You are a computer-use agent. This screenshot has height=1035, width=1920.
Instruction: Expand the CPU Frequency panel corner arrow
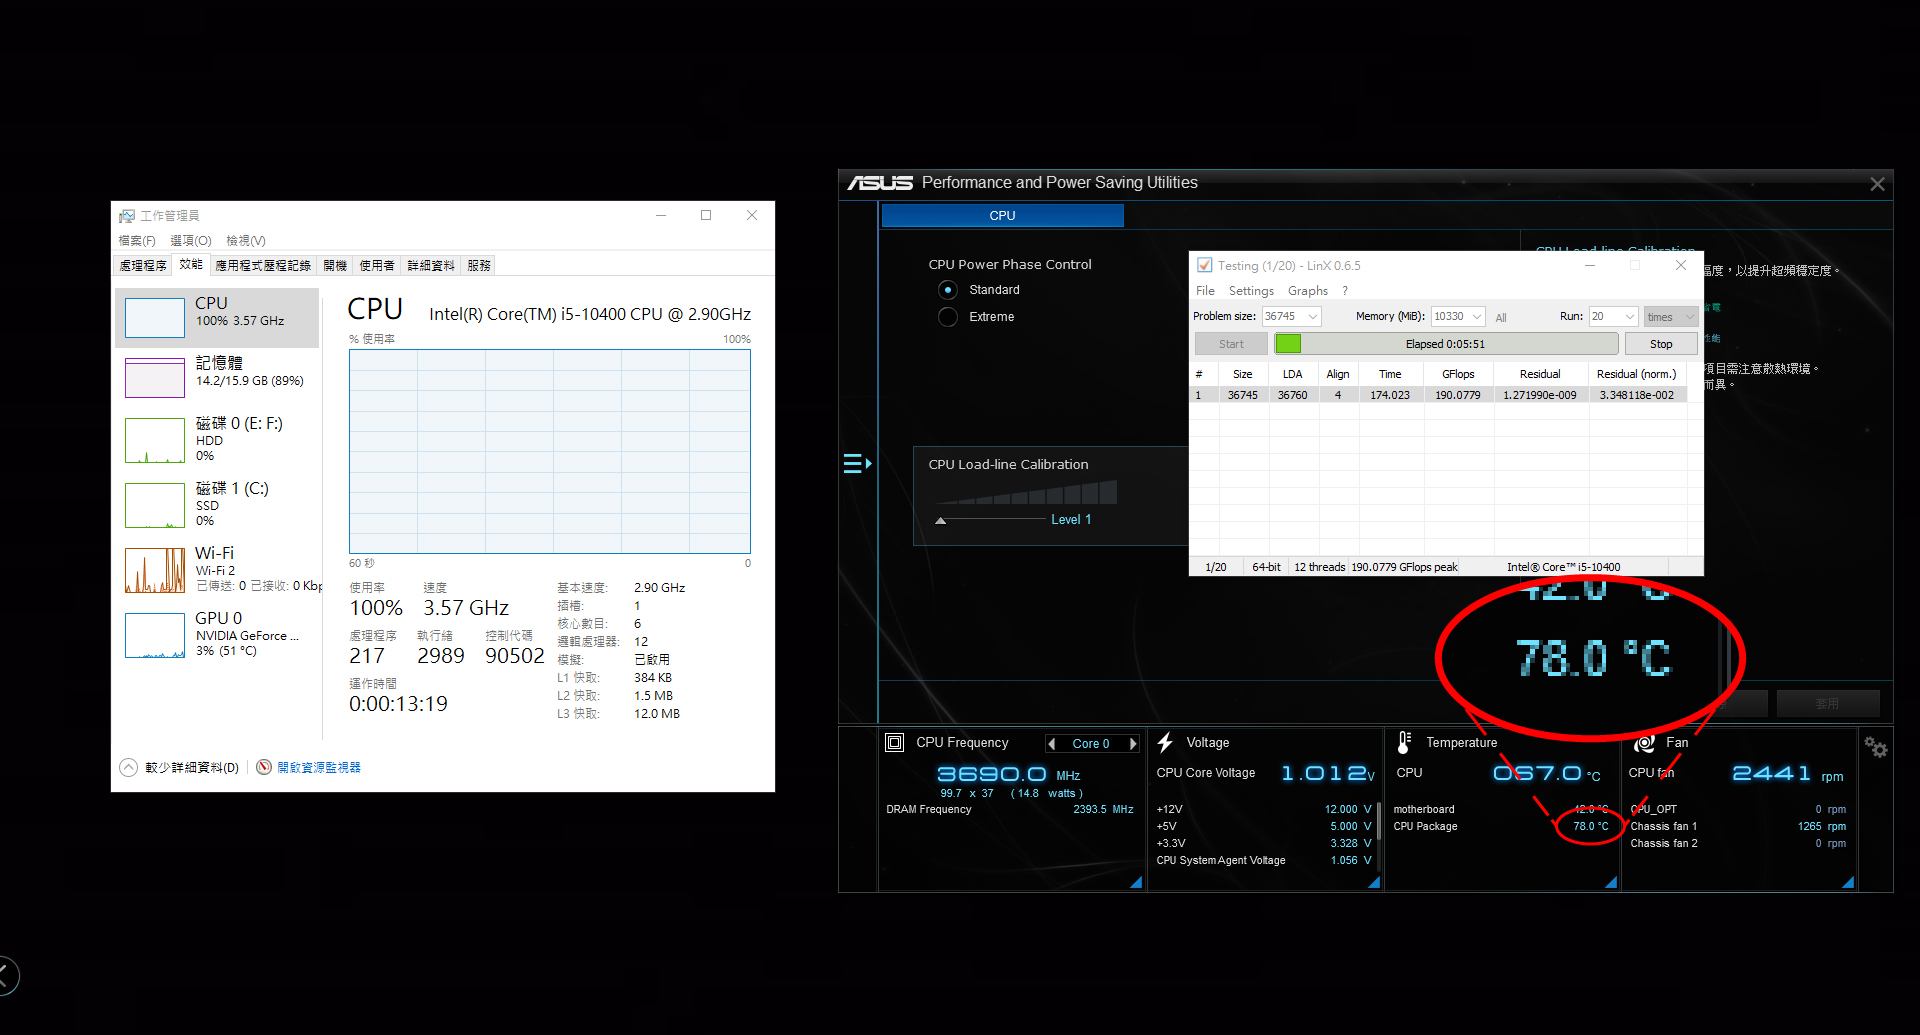pyautogui.click(x=1136, y=882)
